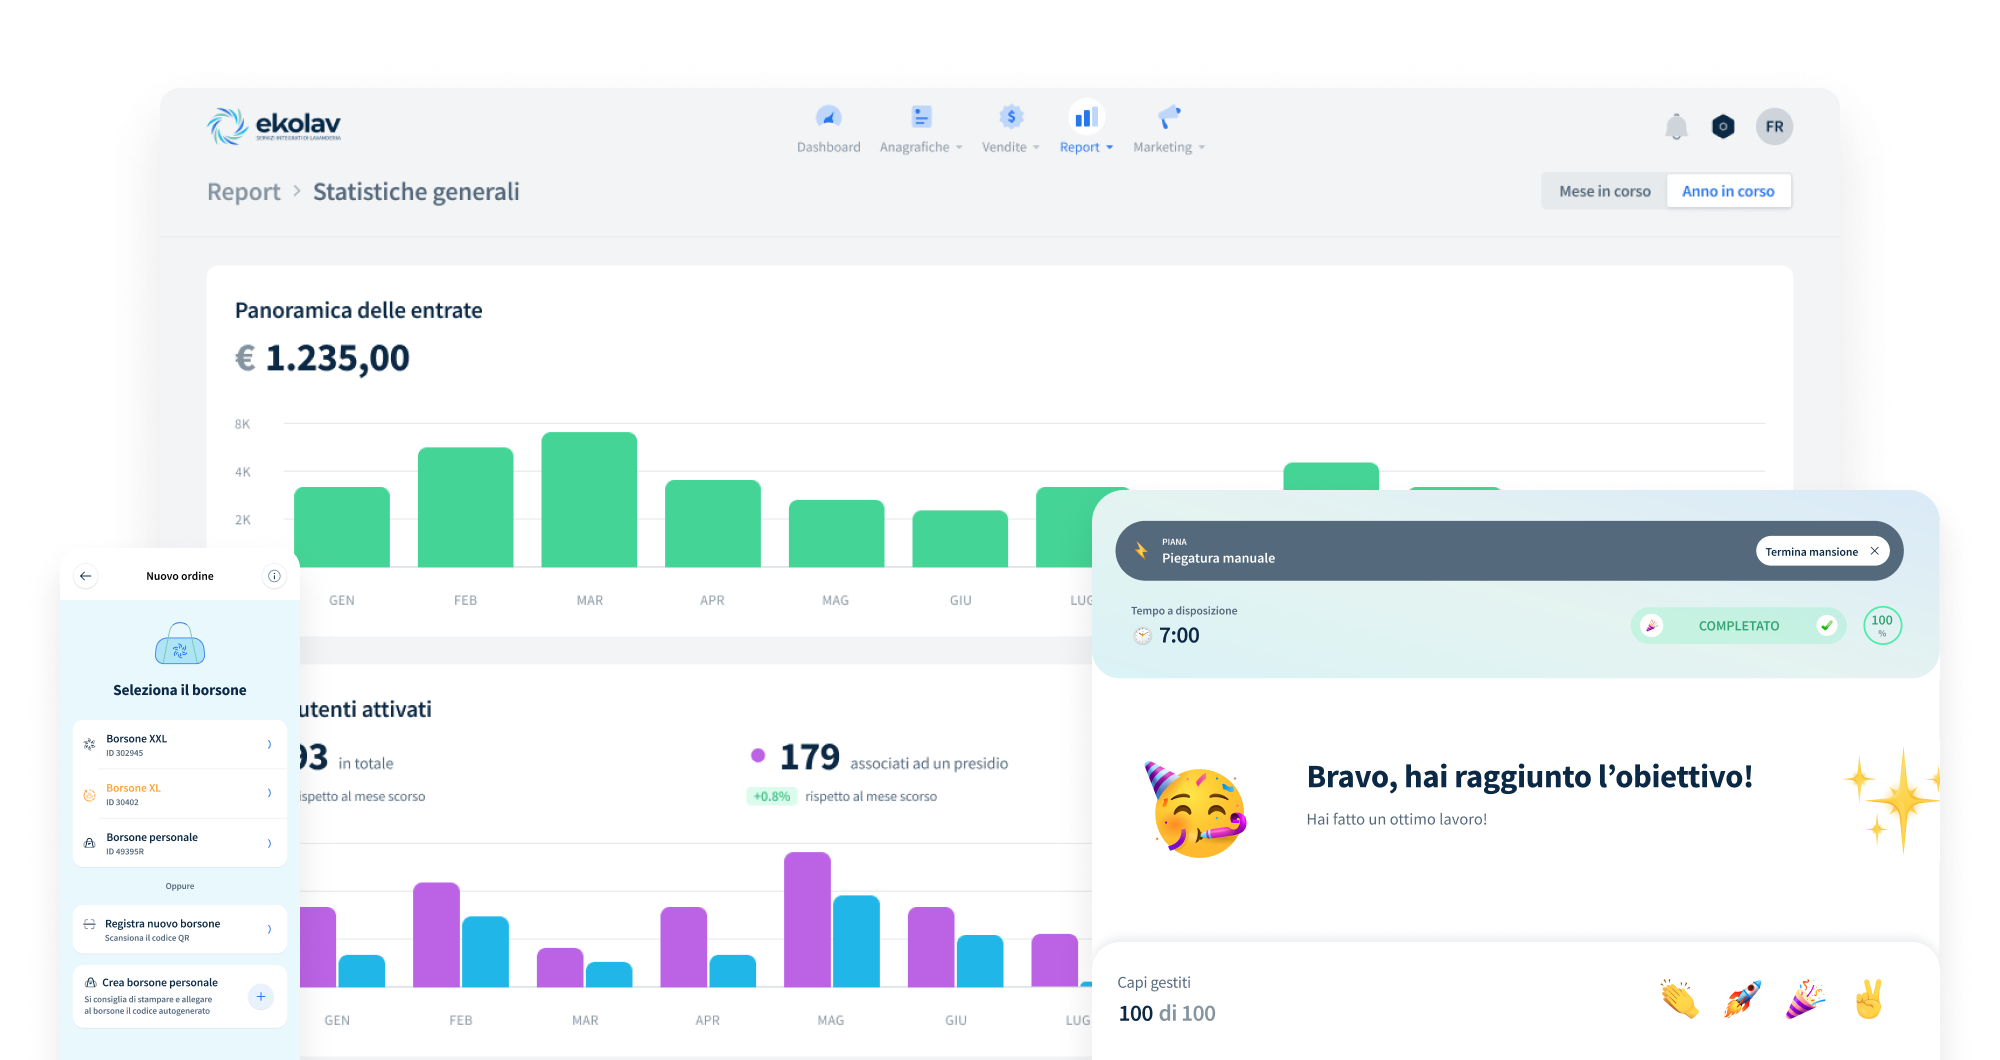Go to Dashboard from the top navigation
The image size is (2000, 1060).
click(x=828, y=130)
